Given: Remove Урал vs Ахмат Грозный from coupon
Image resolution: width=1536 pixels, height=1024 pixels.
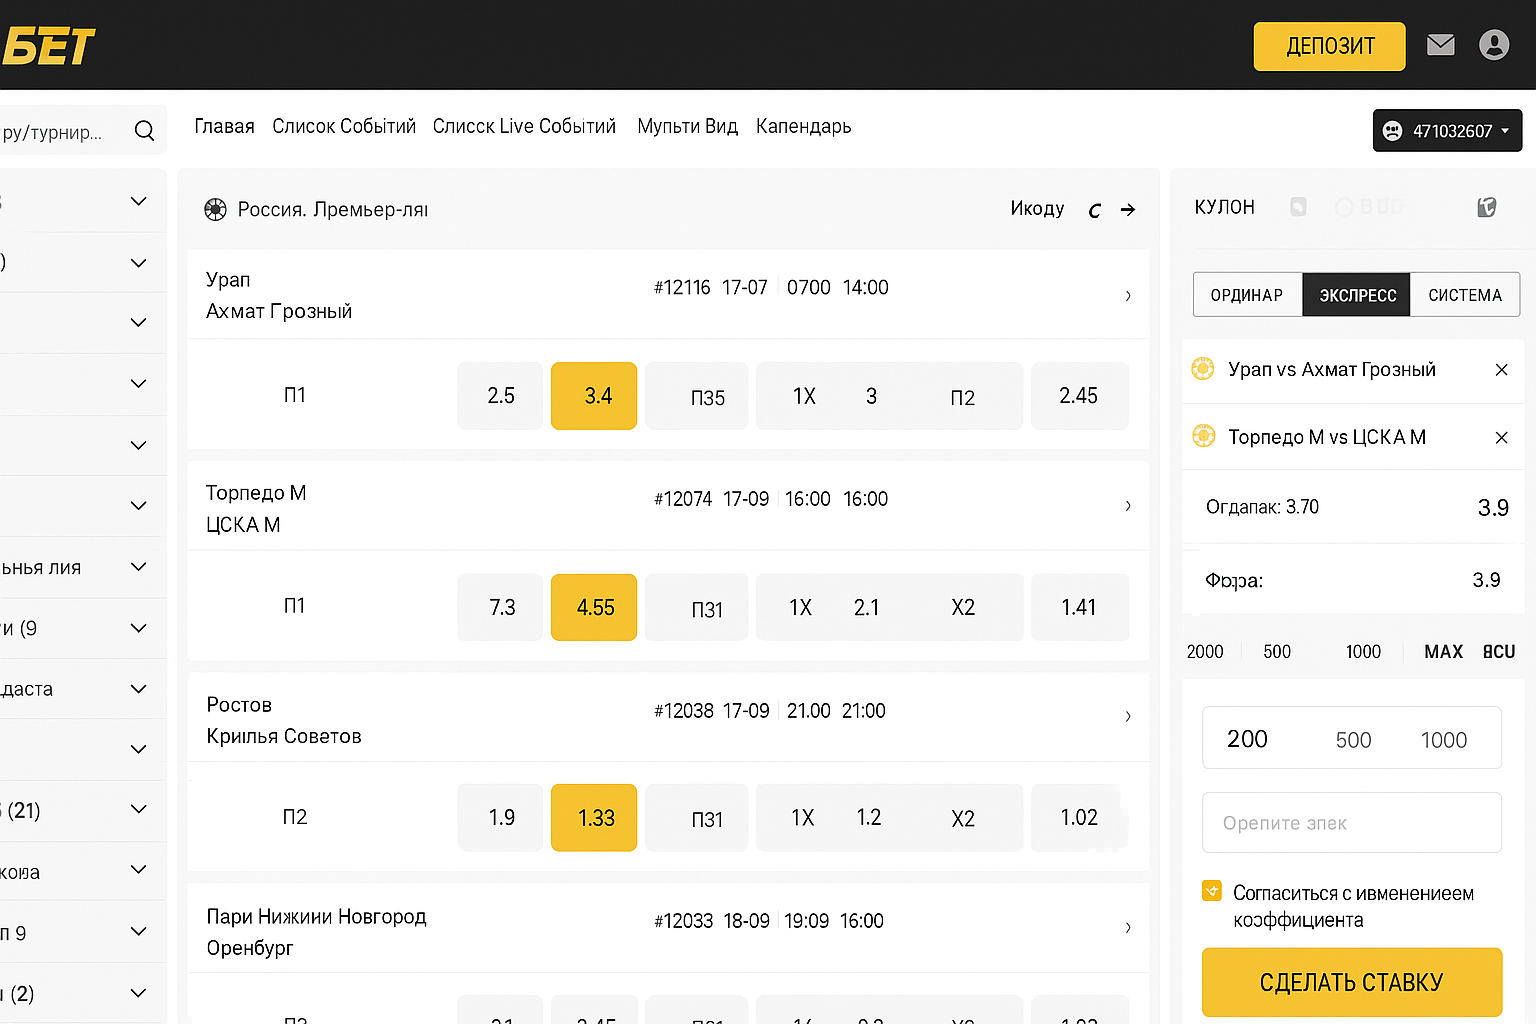Looking at the screenshot, I should coord(1501,370).
